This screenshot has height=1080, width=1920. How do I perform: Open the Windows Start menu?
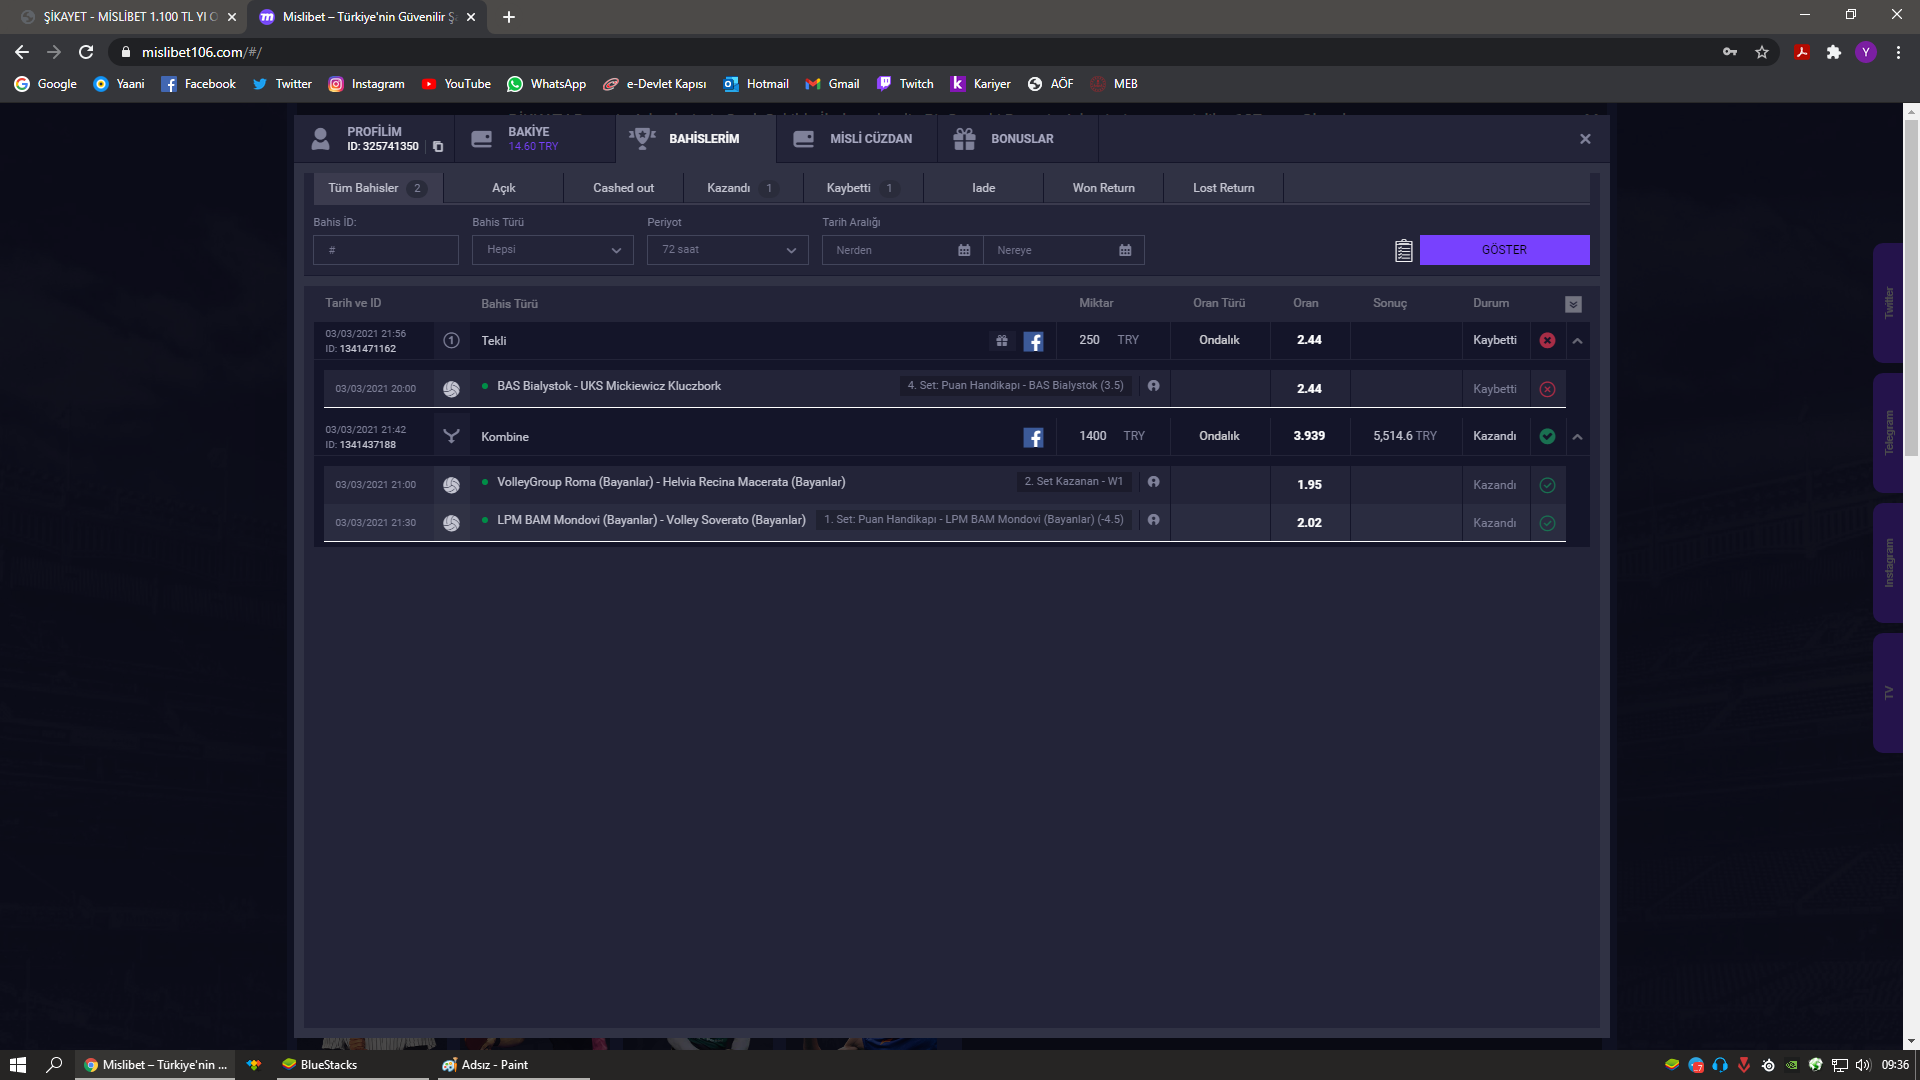coord(17,1065)
